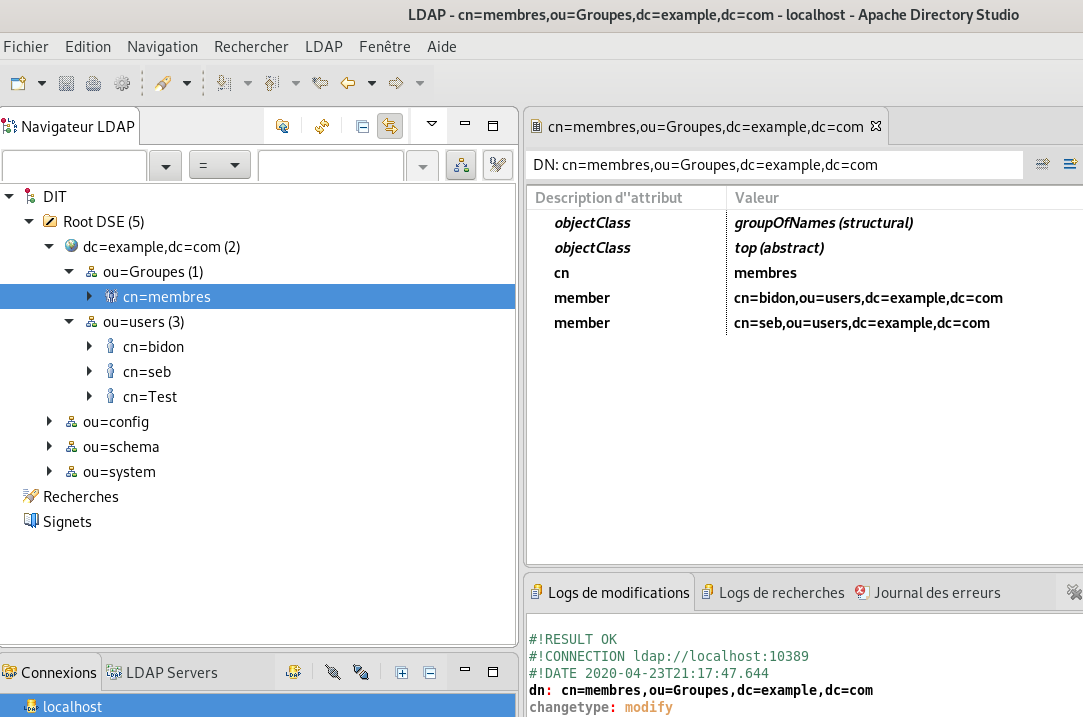This screenshot has height=717, width=1083.
Task: Click the cn=membres group icon in tree
Action: [x=111, y=296]
